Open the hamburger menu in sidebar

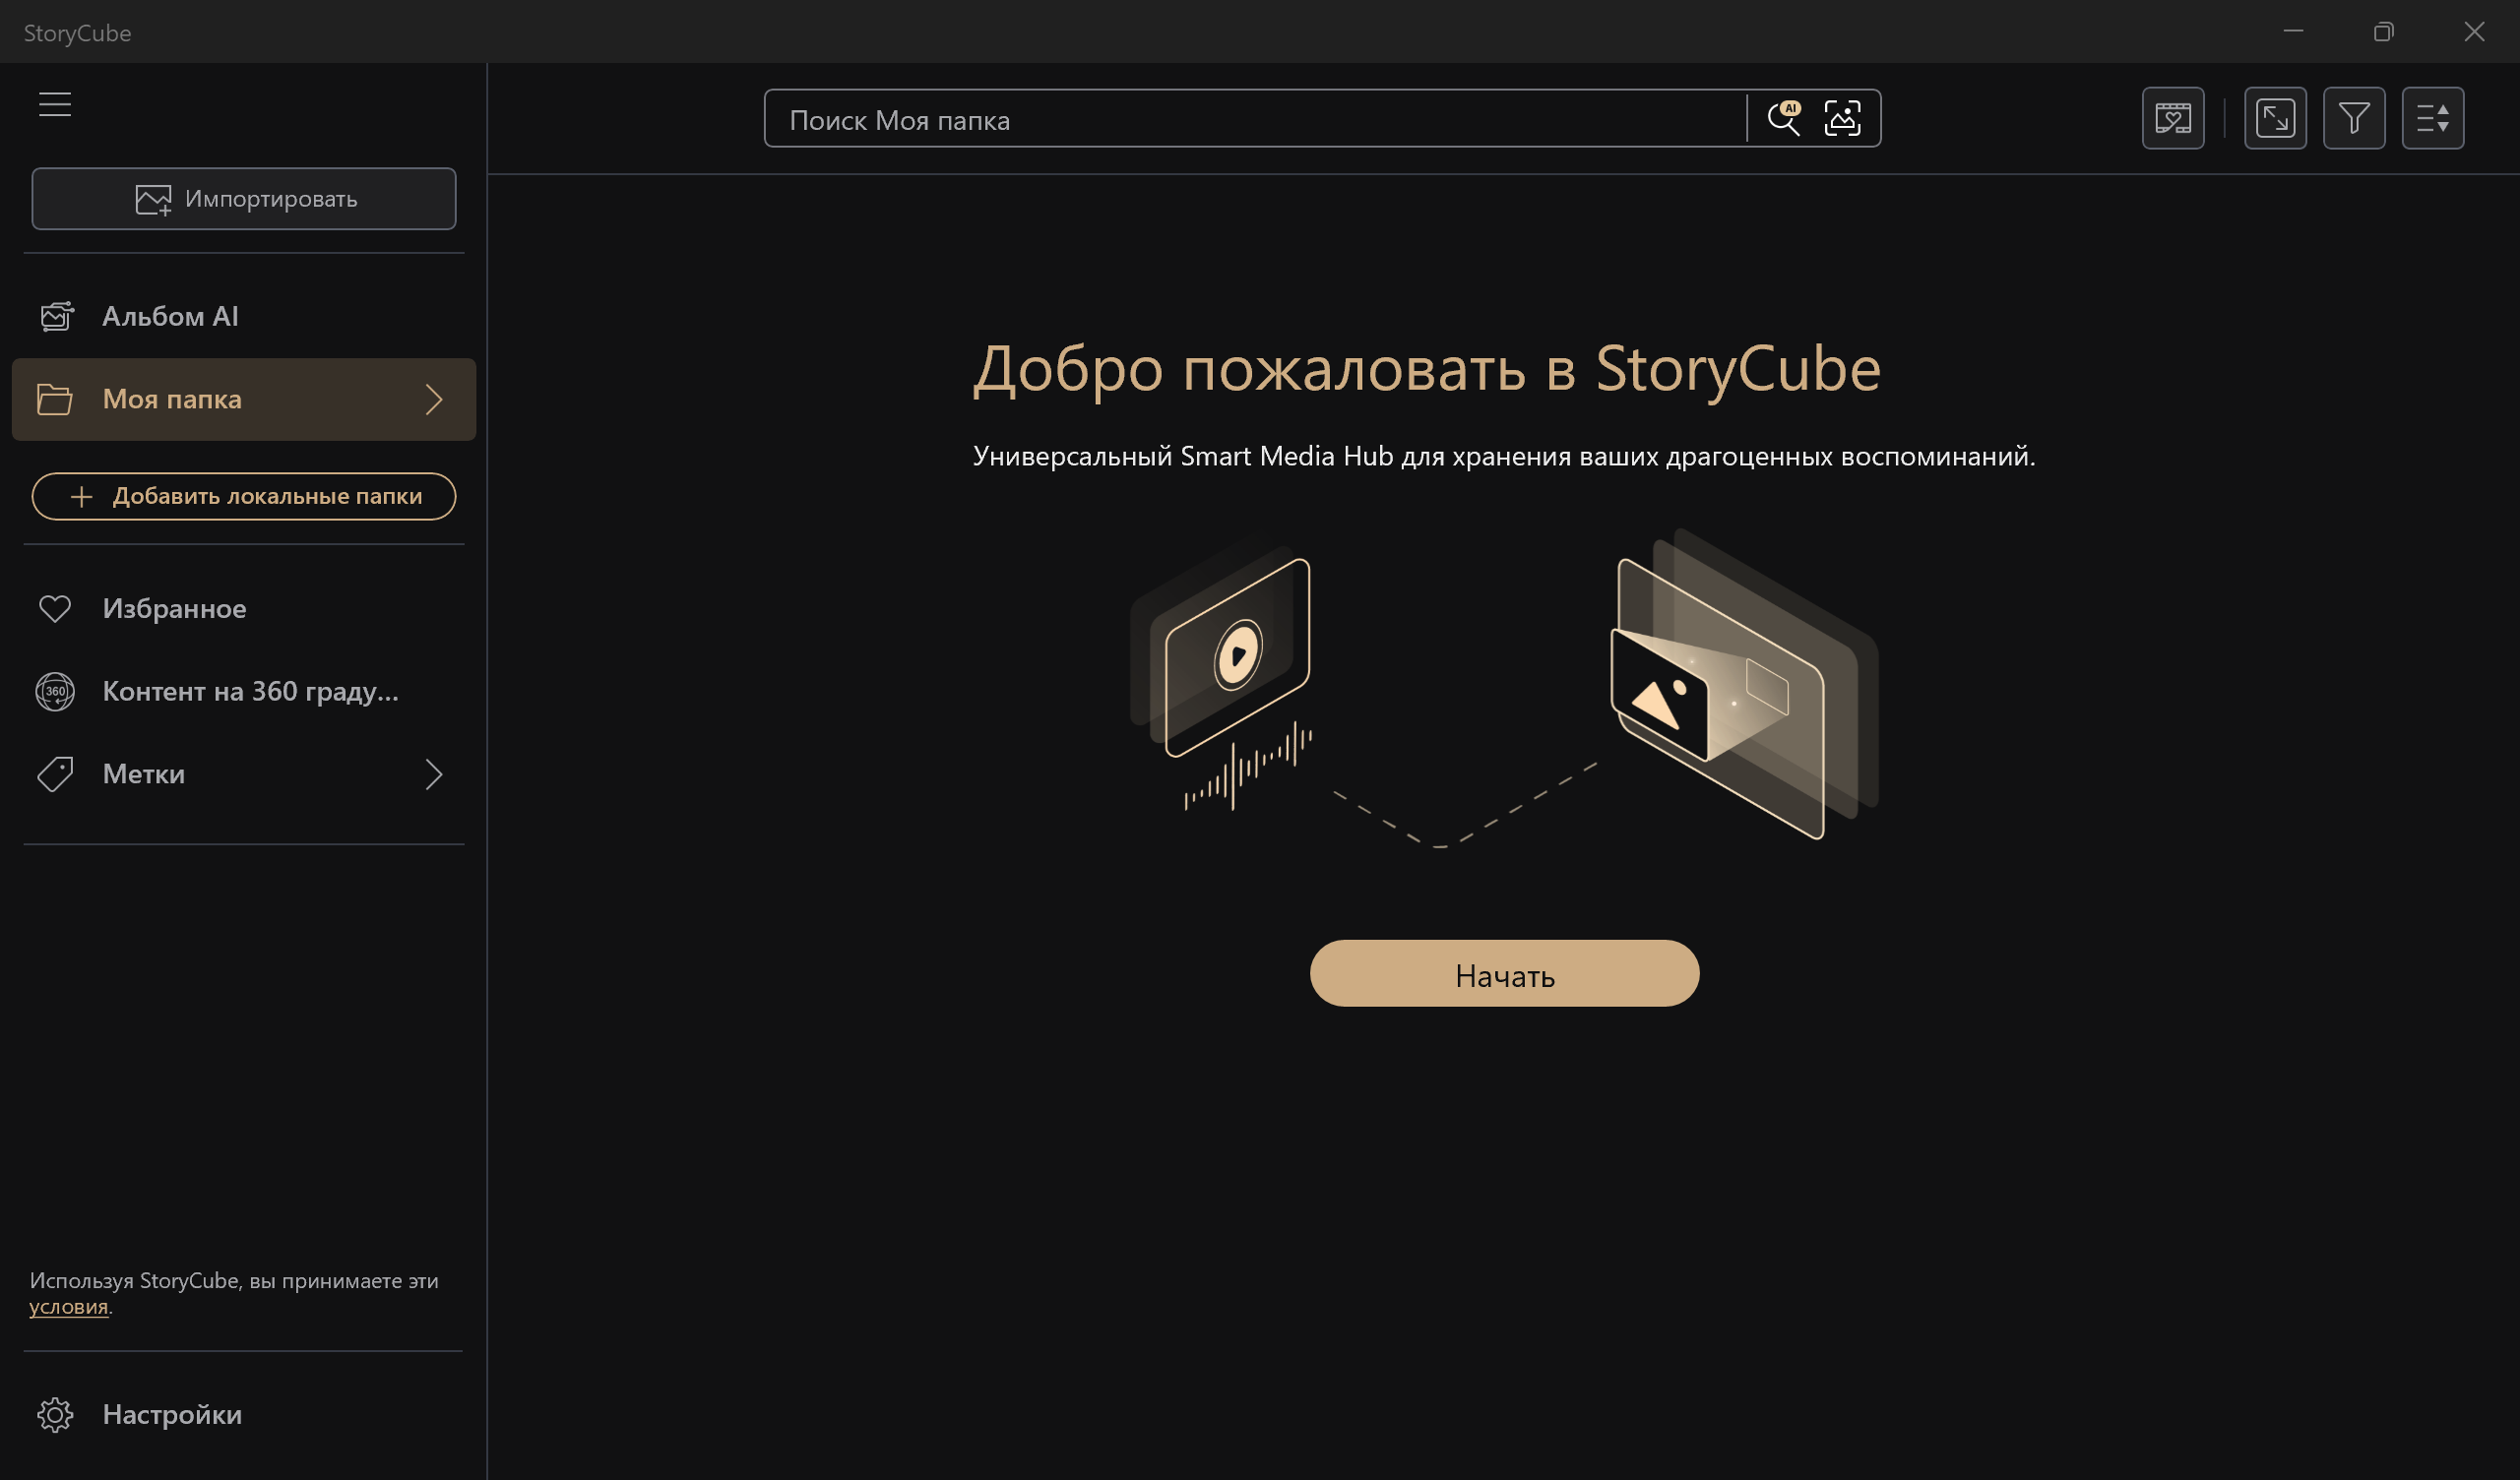(55, 104)
